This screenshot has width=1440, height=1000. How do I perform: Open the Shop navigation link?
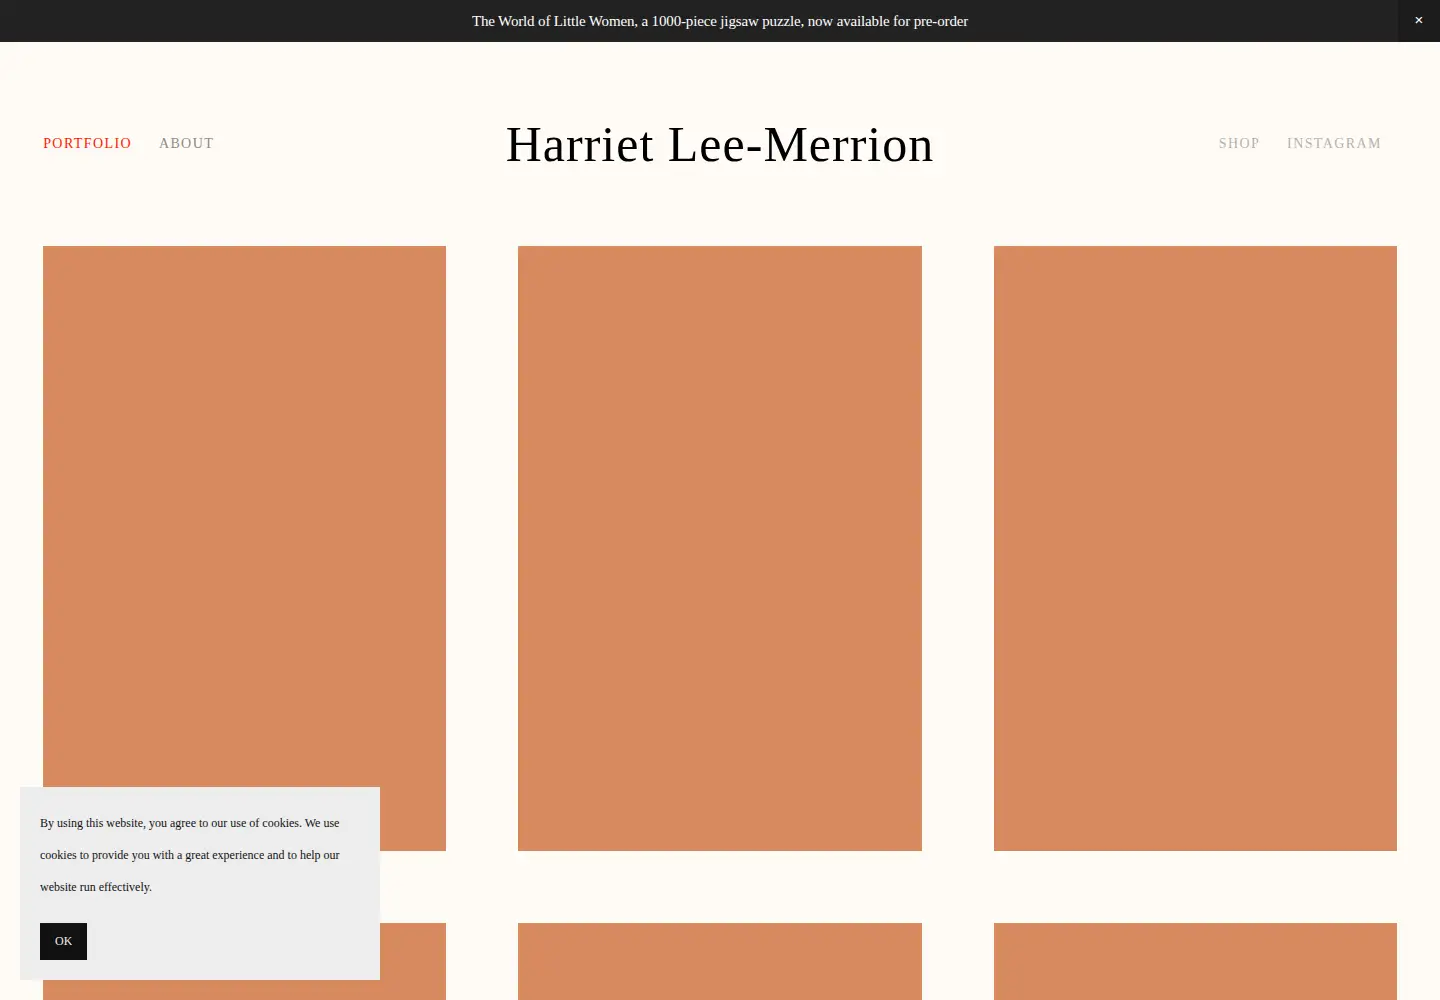pyautogui.click(x=1239, y=143)
